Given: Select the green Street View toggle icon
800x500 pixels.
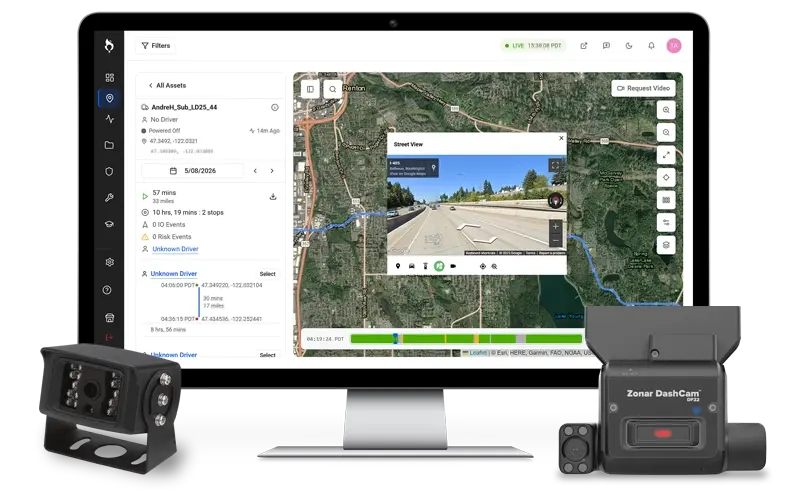Looking at the screenshot, I should point(439,266).
